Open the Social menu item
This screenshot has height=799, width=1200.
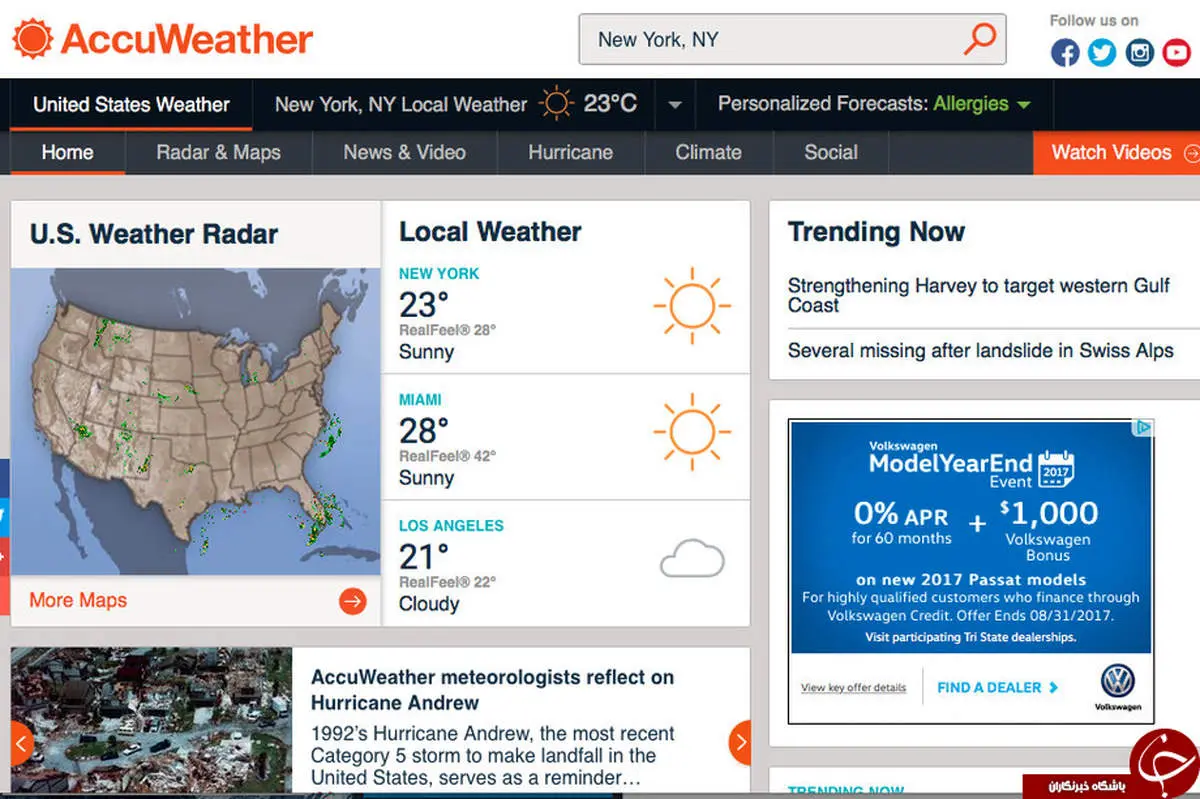(831, 153)
